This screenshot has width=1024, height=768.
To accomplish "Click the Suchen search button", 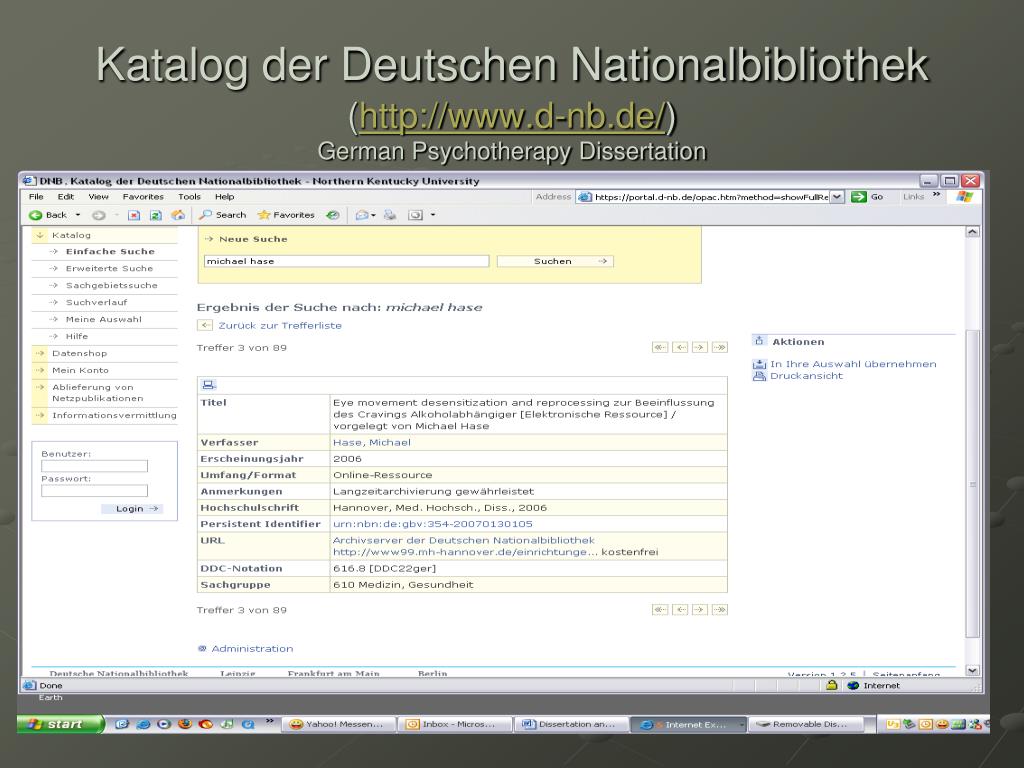I will click(555, 261).
